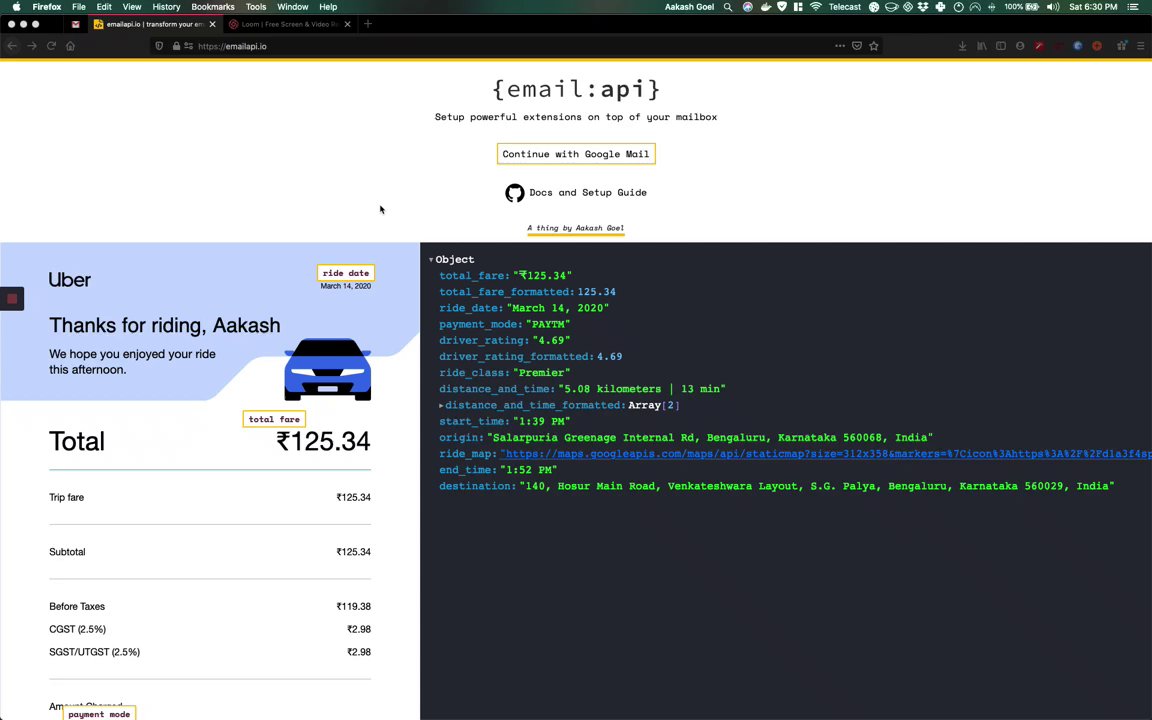The height and width of the screenshot is (720, 1152).
Task: Click the destination address string
Action: 817,486
